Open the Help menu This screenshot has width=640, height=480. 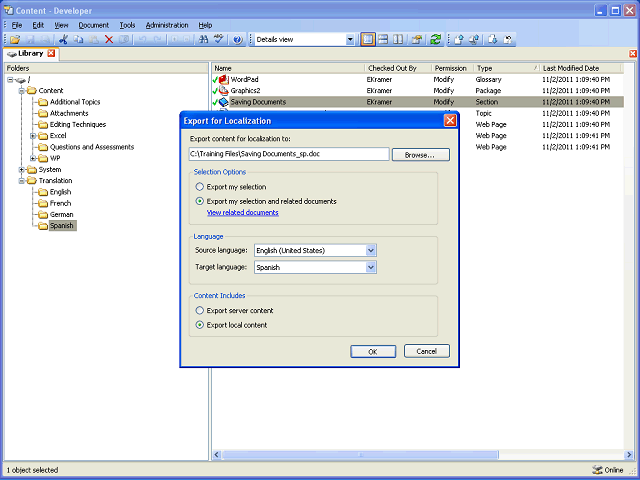(x=205, y=25)
